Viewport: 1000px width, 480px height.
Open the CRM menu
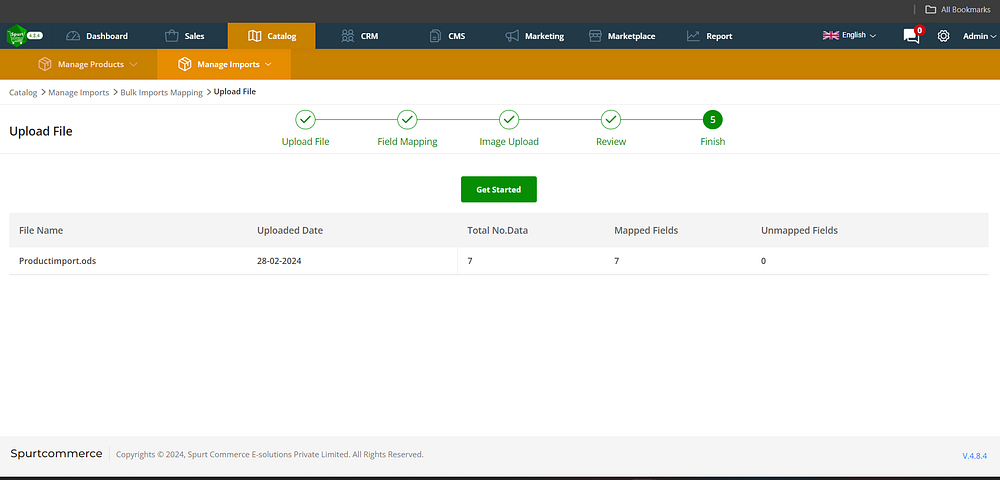tap(360, 36)
